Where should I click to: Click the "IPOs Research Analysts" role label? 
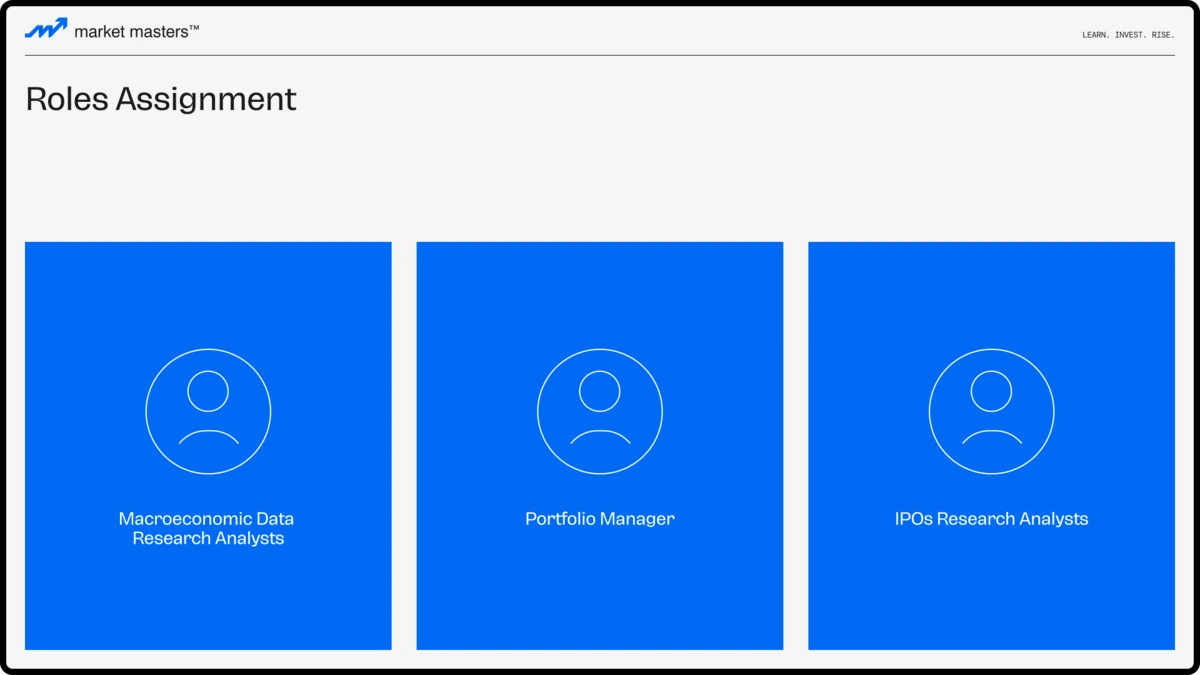point(991,519)
